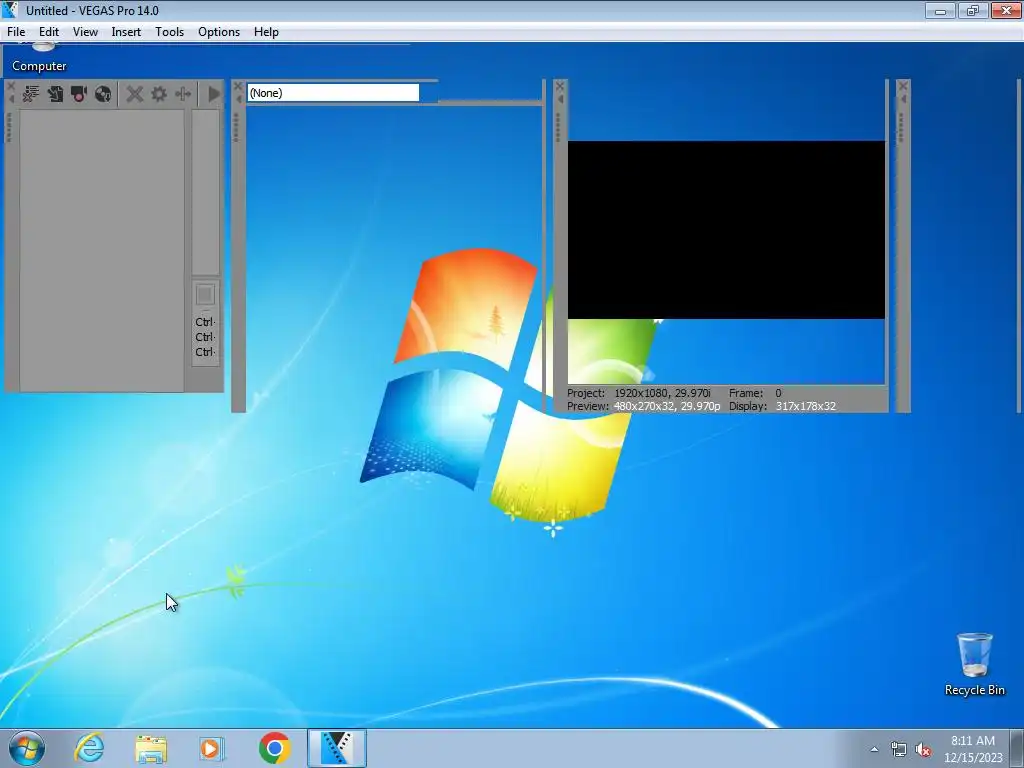Open the View menu

(x=85, y=31)
